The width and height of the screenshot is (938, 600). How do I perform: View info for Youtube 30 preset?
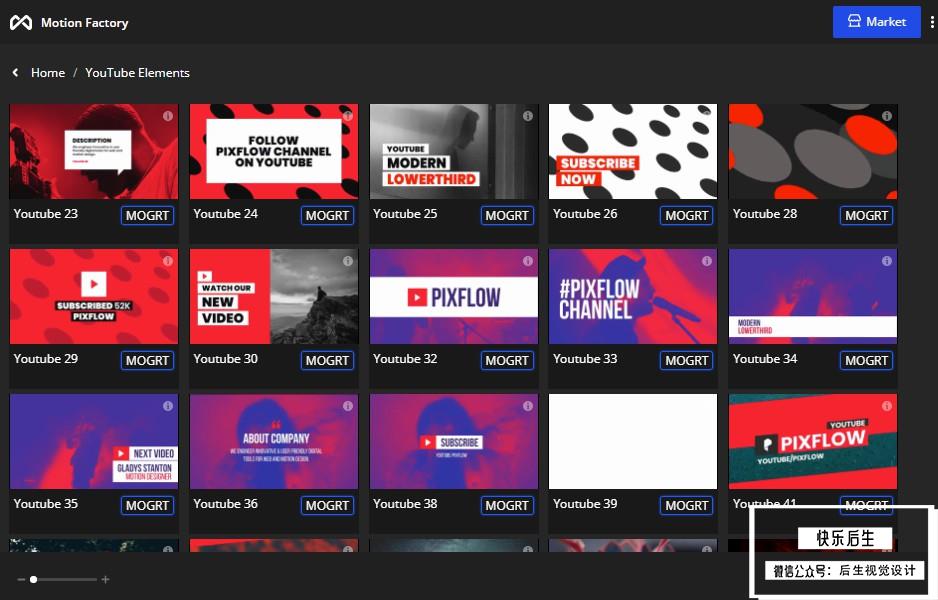348,261
